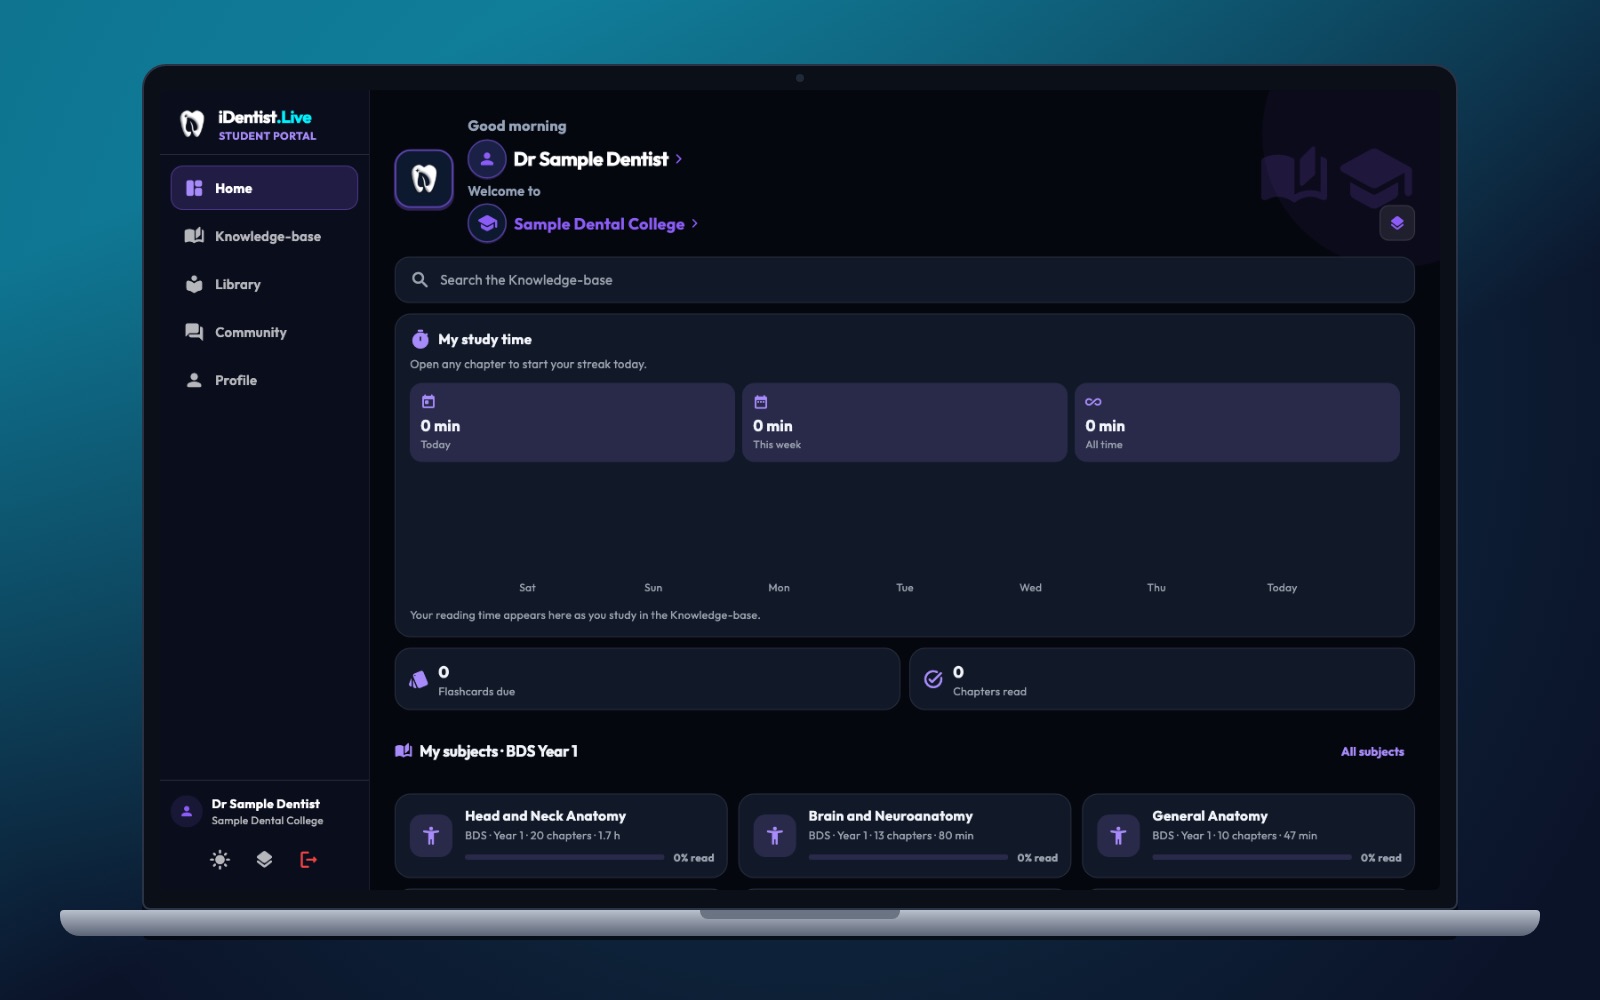The image size is (1600, 1000).
Task: Open Brain and Neuroanatomy subject
Action: click(x=904, y=836)
